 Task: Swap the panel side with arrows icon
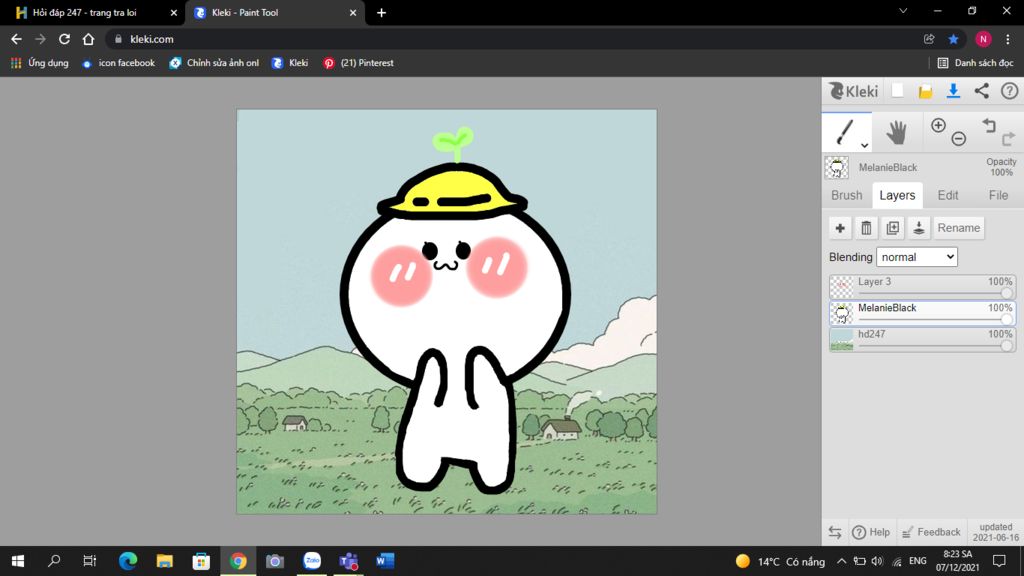click(835, 532)
